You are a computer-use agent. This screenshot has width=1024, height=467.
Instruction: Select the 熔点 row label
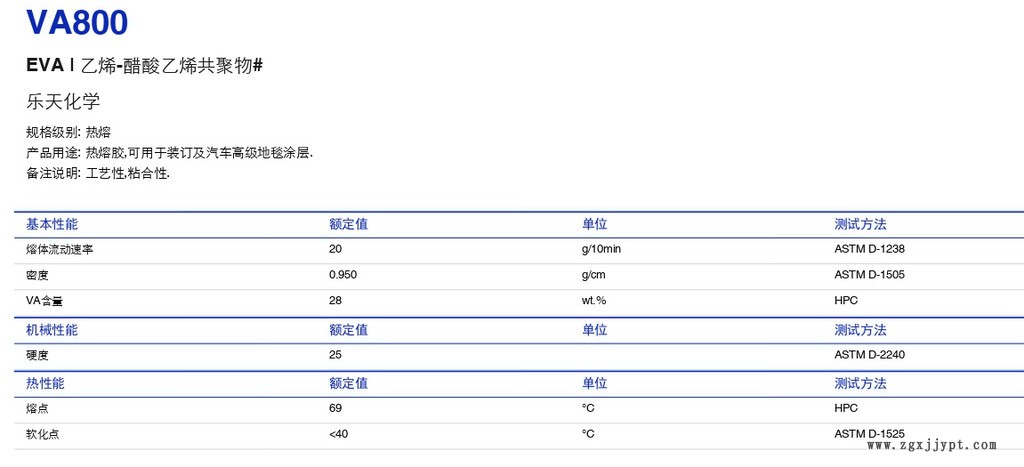click(x=37, y=408)
